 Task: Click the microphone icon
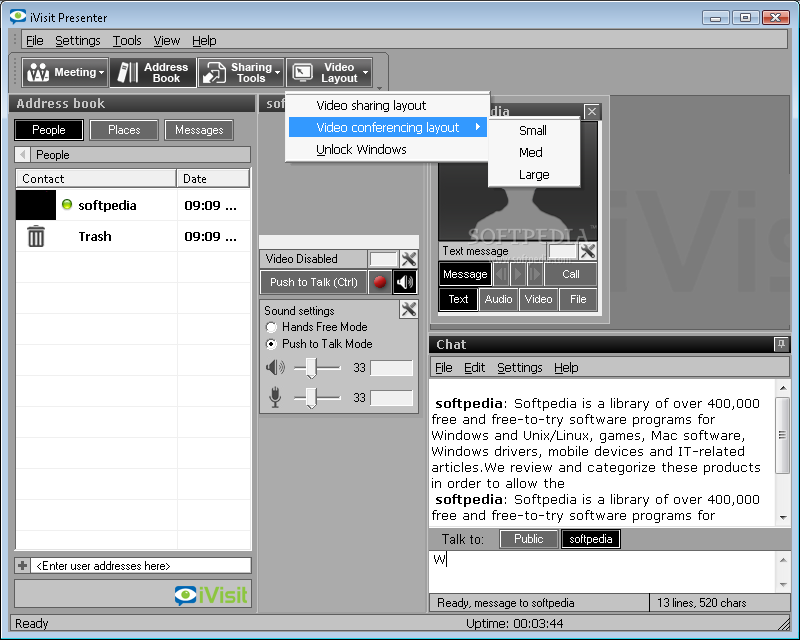pos(275,397)
